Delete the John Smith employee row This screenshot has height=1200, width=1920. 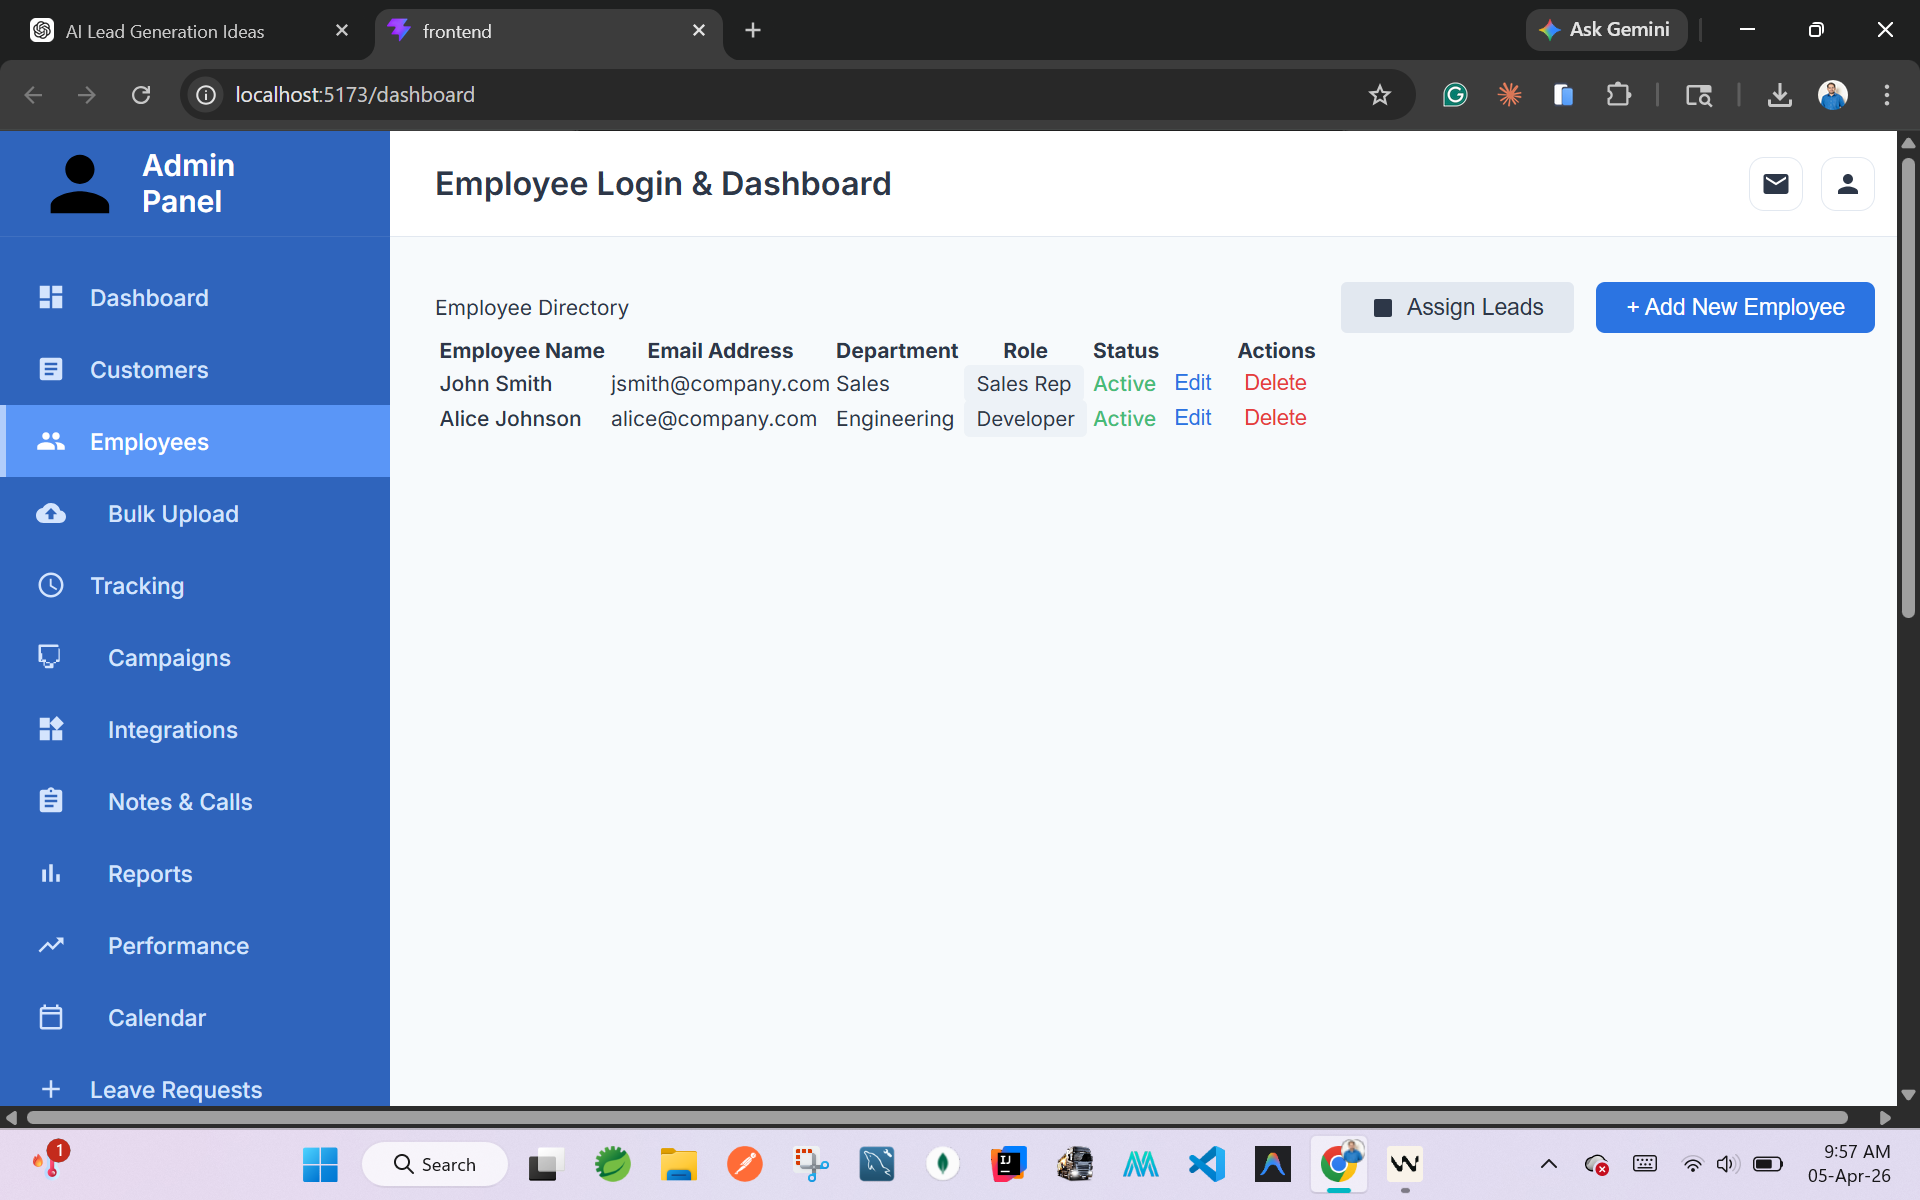tap(1275, 383)
